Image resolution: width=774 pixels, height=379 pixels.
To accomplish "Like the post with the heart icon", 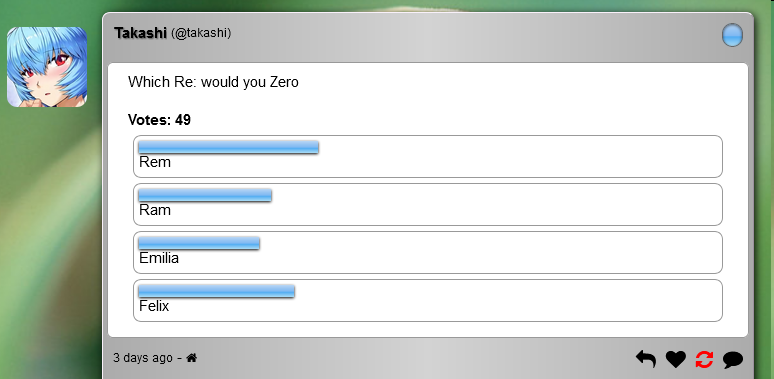I will coord(675,359).
